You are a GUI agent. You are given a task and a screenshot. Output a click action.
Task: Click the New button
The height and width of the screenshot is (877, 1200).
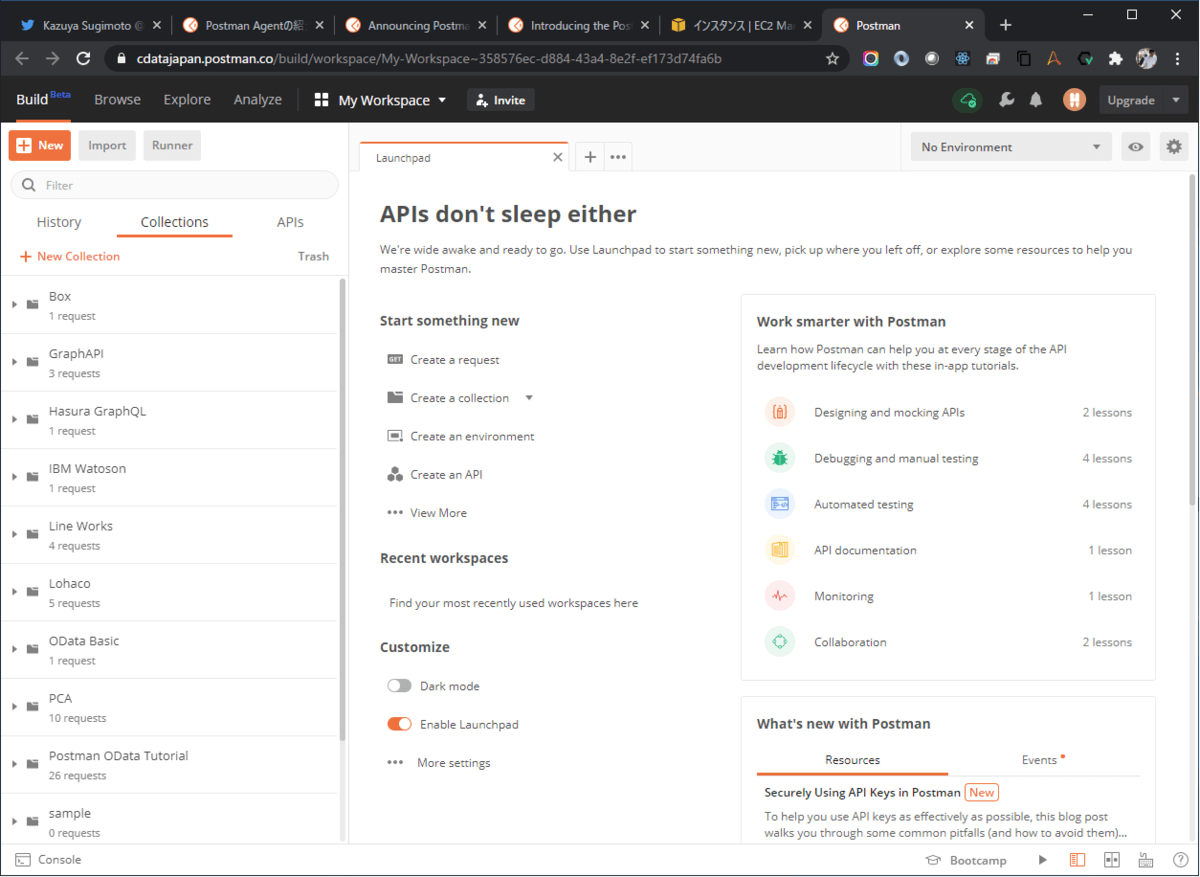40,145
